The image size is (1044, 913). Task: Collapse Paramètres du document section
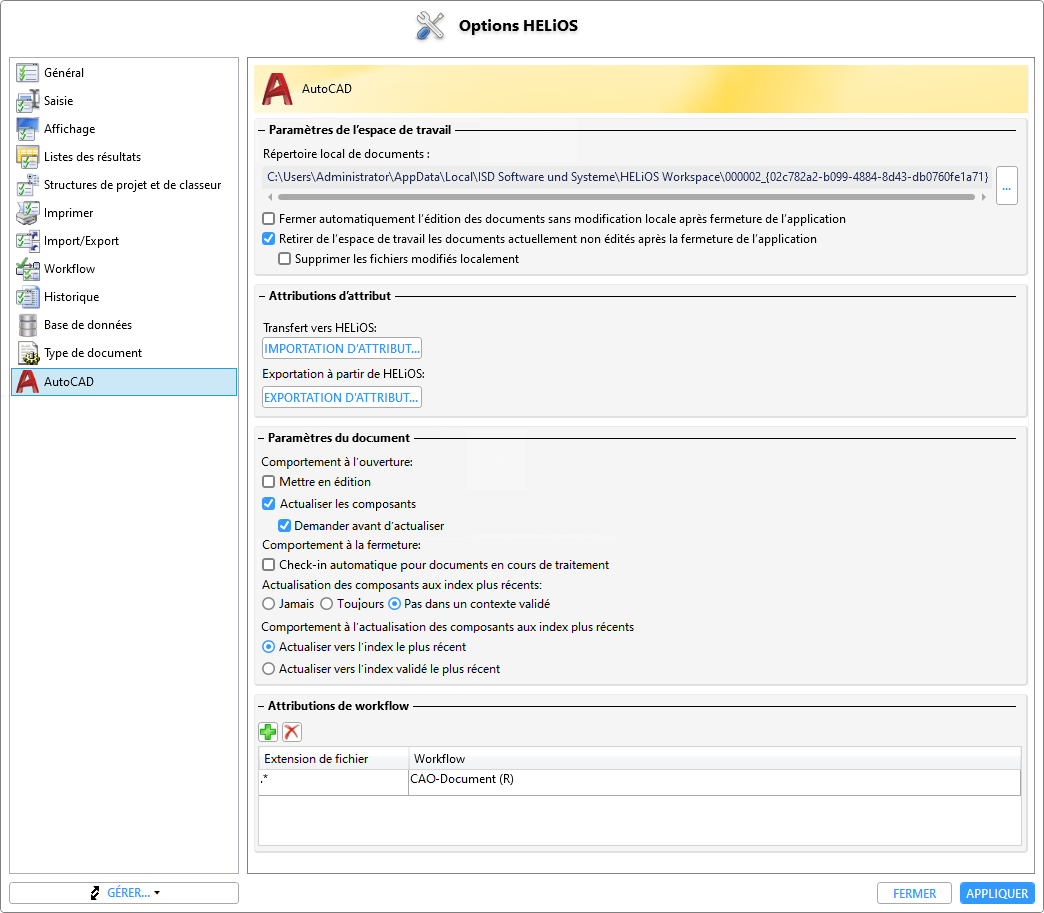[262, 438]
